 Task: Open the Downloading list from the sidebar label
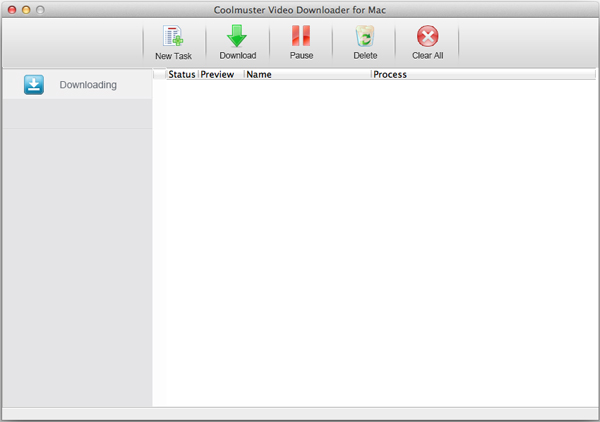(x=88, y=85)
